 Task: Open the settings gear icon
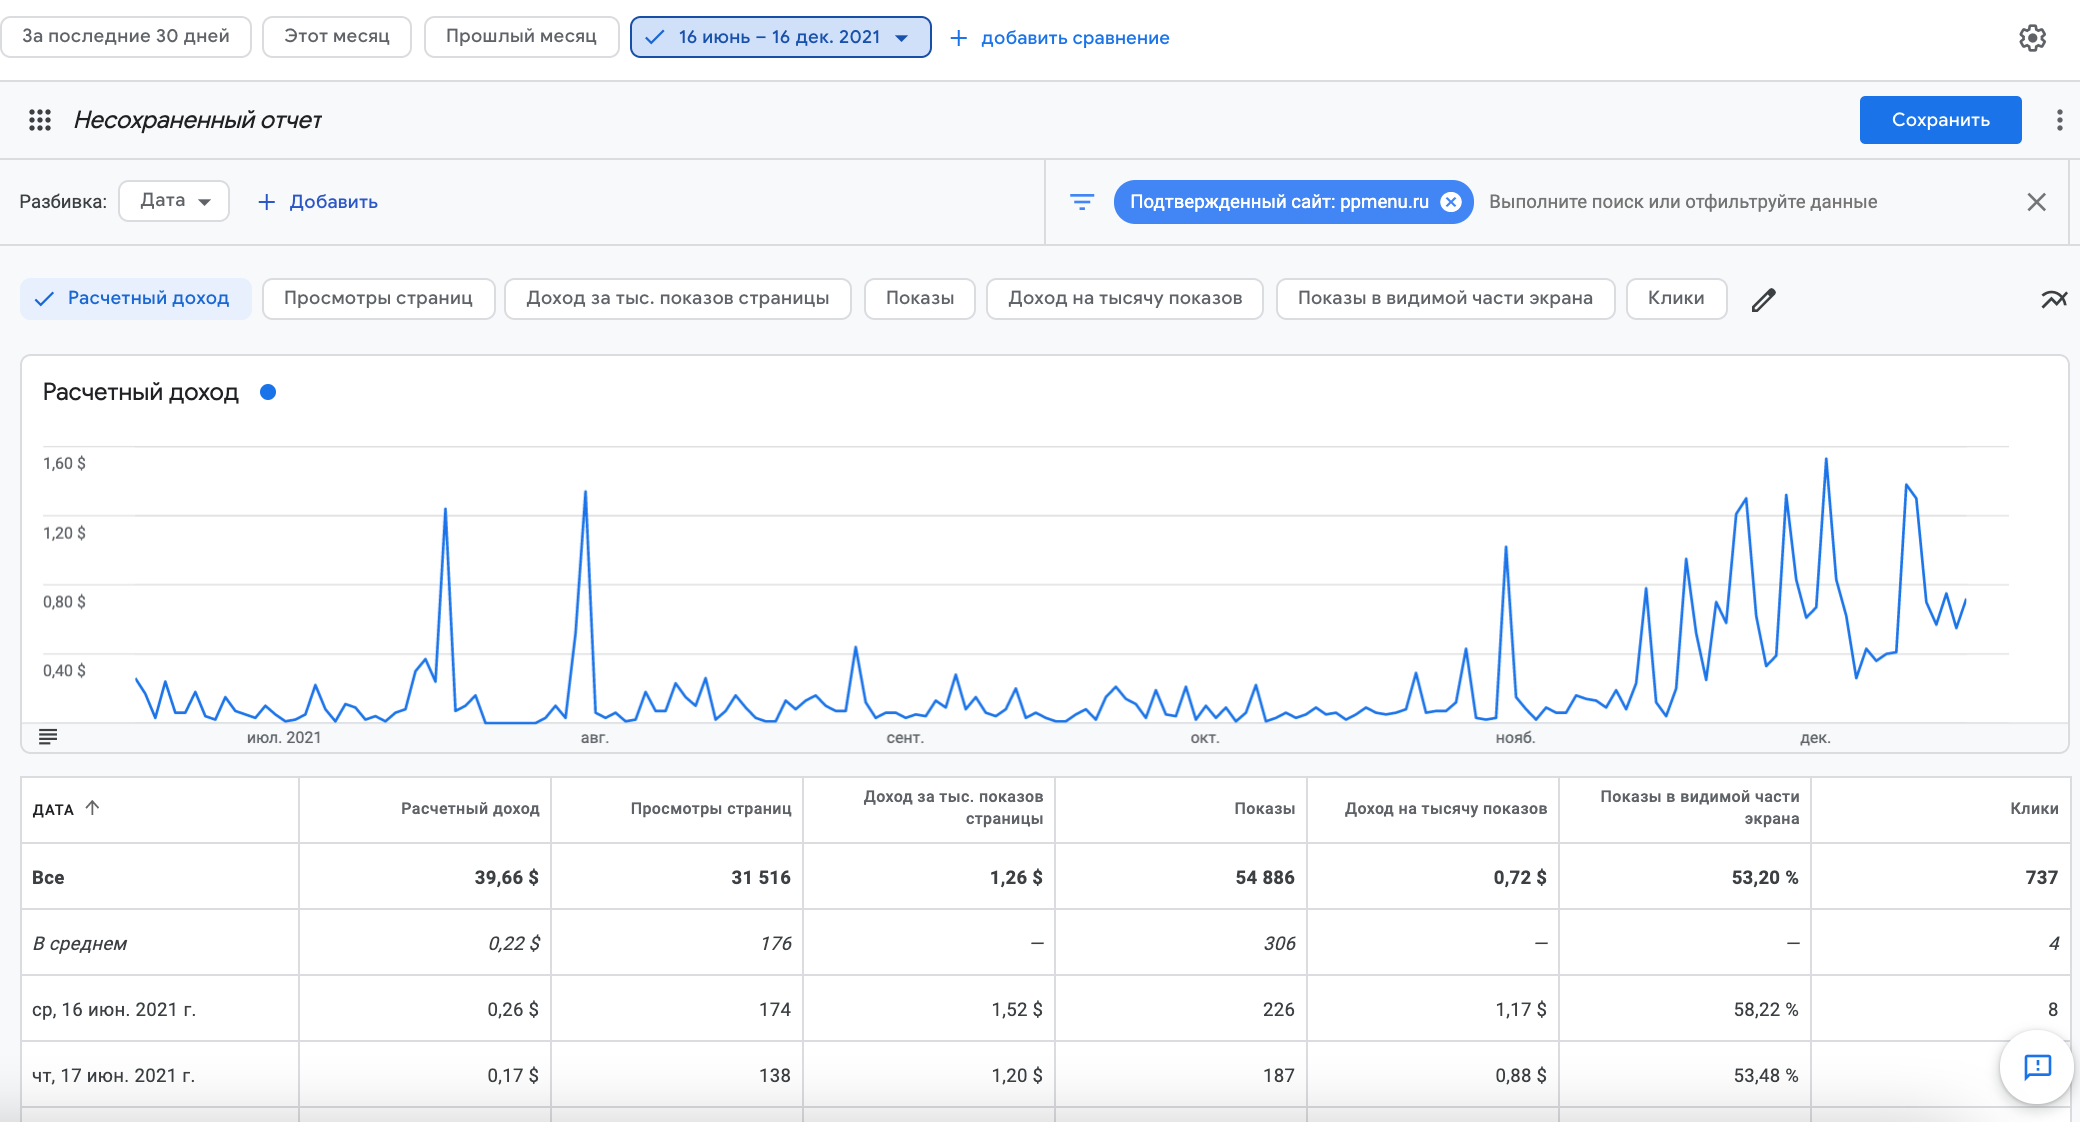(2032, 38)
